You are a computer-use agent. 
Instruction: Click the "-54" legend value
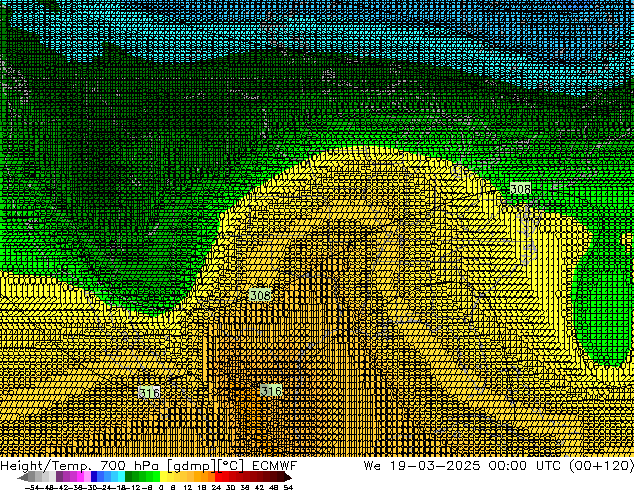(32, 487)
